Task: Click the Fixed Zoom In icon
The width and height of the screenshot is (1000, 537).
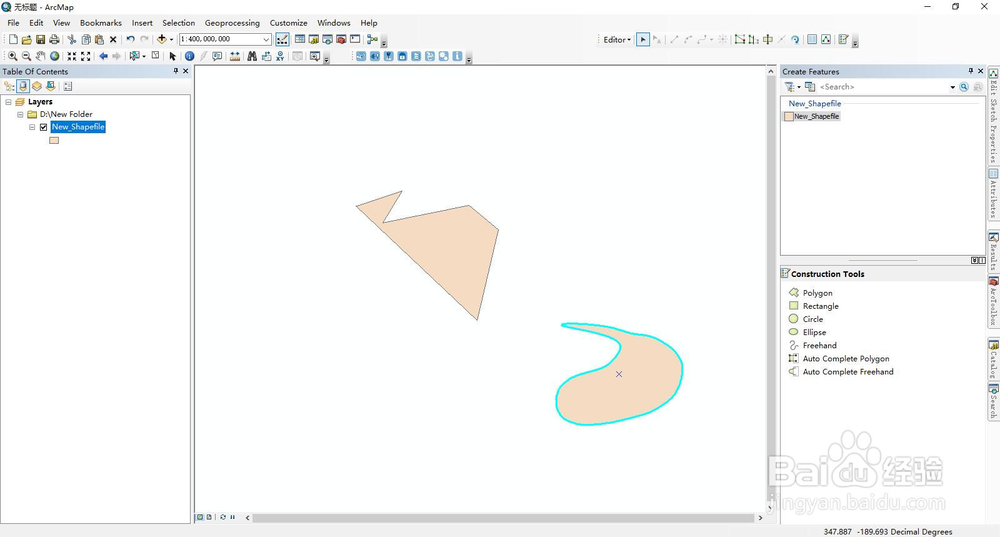Action: [x=71, y=56]
